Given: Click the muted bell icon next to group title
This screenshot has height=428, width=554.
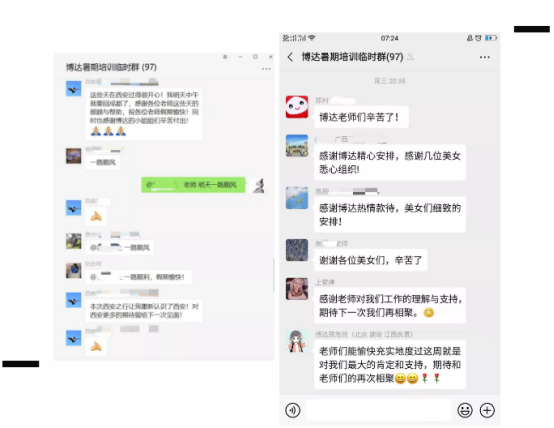Looking at the screenshot, I should pyautogui.click(x=410, y=57).
